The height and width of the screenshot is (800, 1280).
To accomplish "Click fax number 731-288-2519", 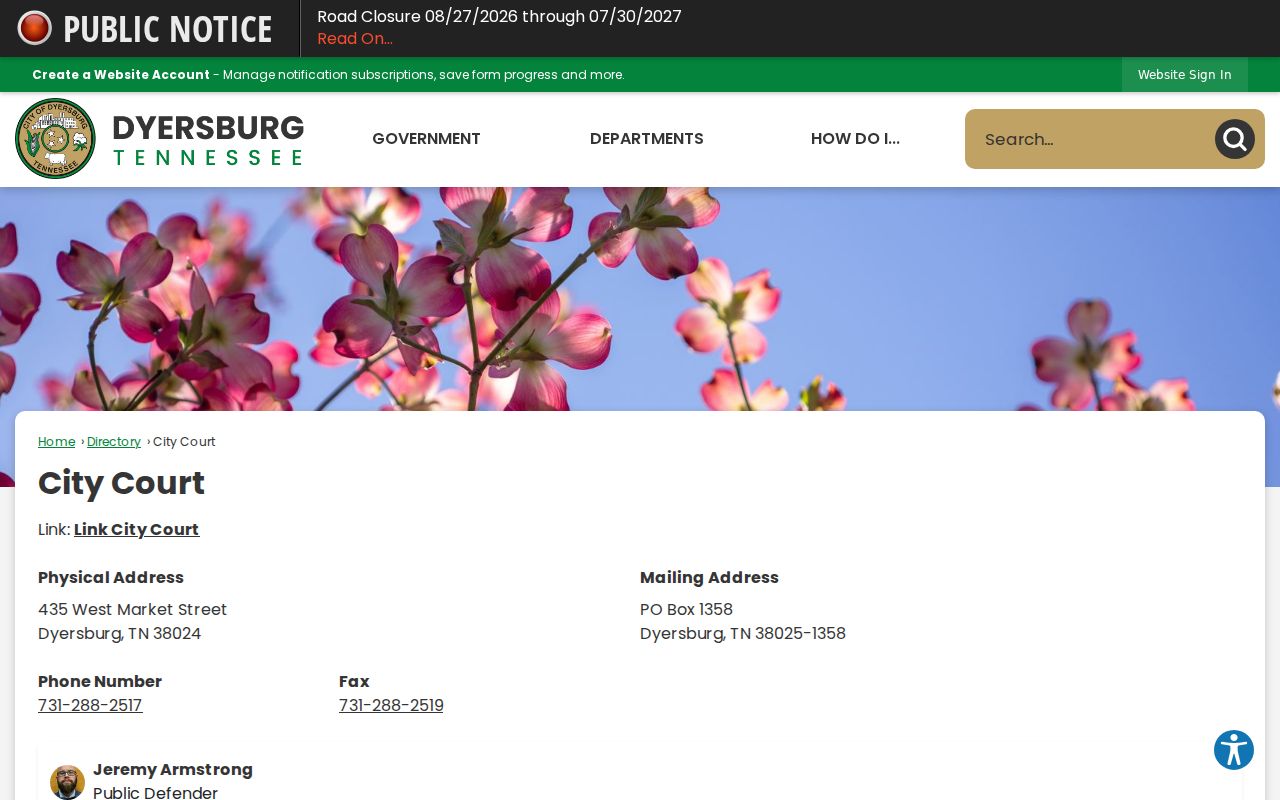I will click(391, 706).
